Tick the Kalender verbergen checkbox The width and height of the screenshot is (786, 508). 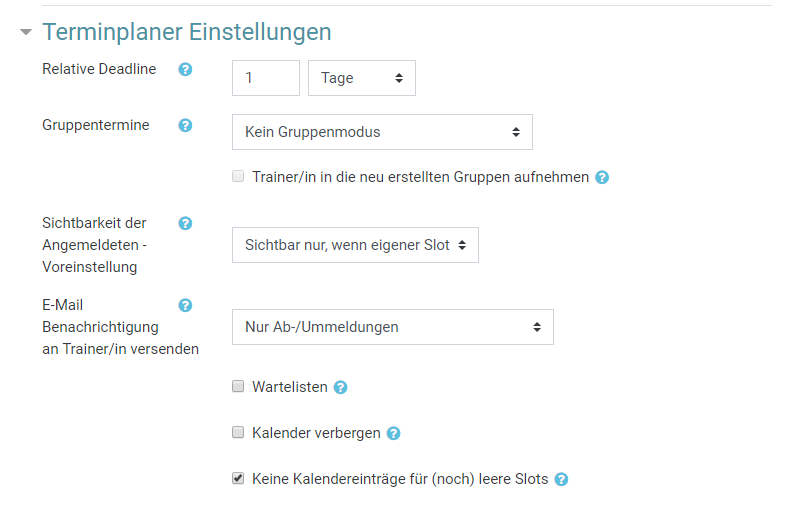tap(238, 432)
